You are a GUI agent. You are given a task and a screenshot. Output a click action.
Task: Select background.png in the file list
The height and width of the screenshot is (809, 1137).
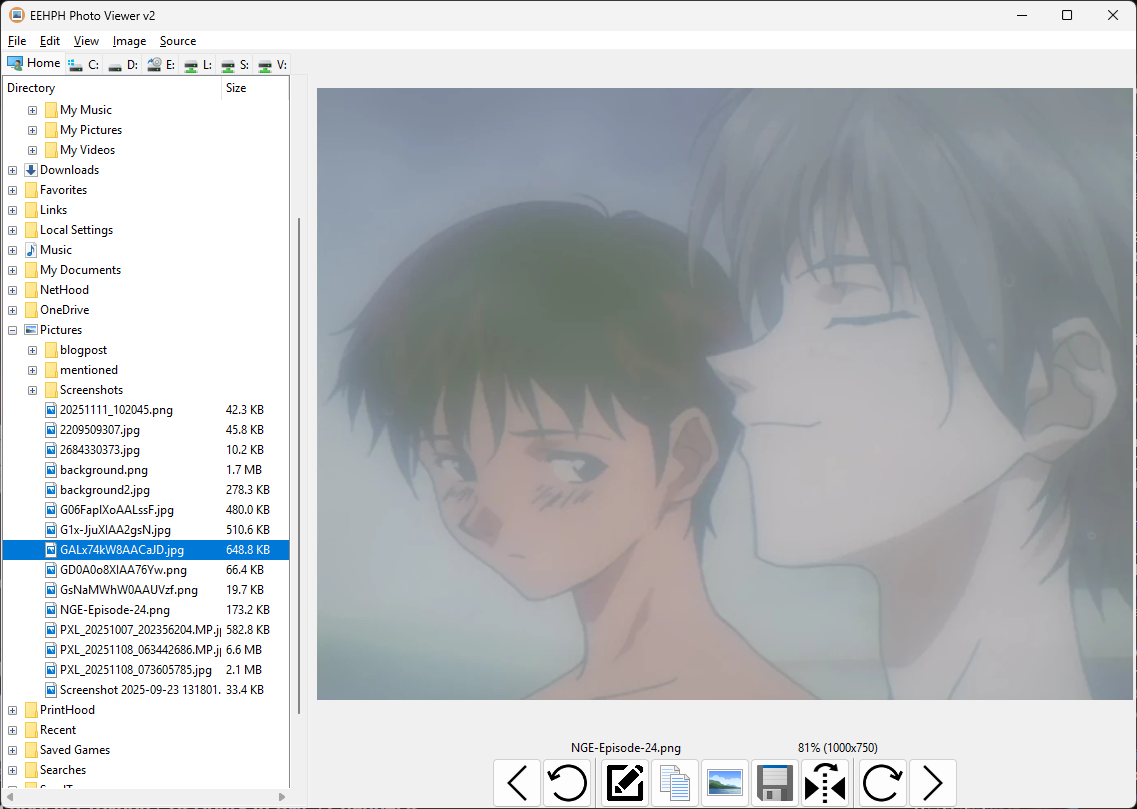[x=103, y=470]
